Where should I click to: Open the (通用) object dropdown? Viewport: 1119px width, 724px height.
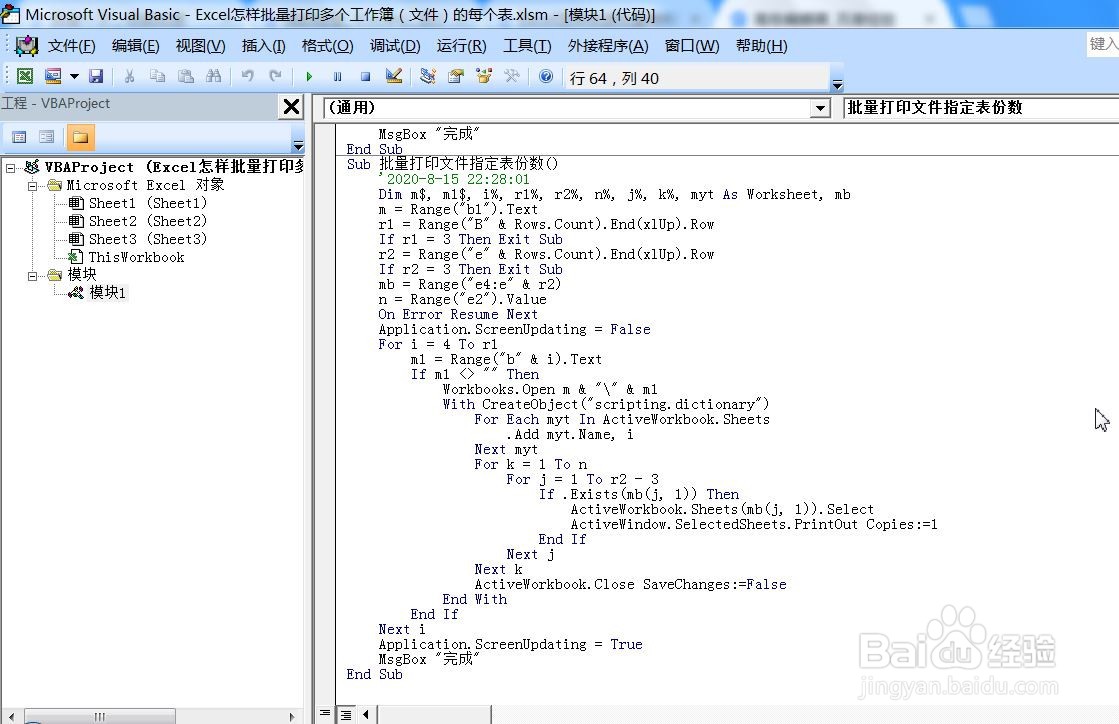tap(820, 108)
